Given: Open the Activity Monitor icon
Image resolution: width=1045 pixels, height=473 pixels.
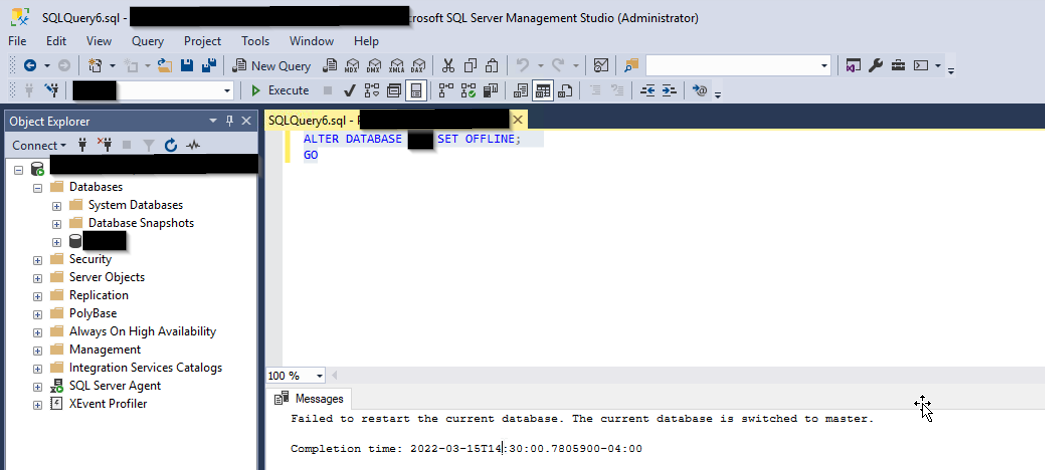Looking at the screenshot, I should click(x=601, y=65).
